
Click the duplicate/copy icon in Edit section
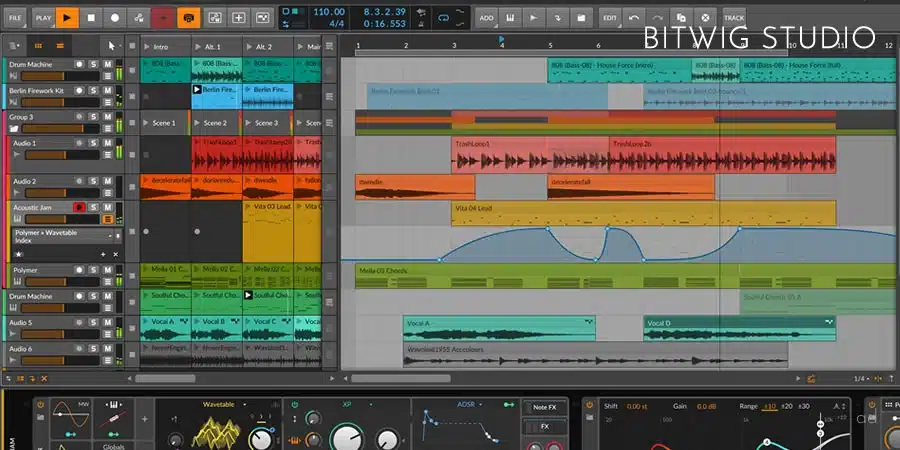point(681,18)
